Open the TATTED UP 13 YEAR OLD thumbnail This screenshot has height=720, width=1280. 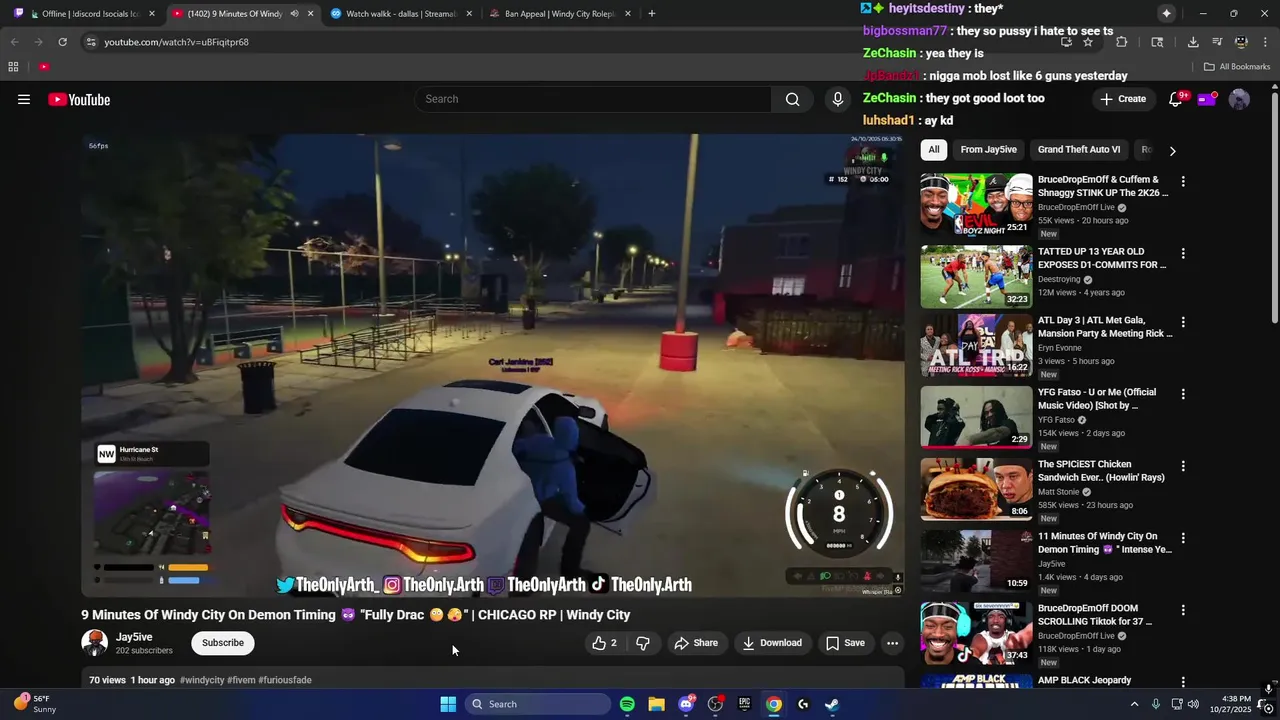pos(976,277)
